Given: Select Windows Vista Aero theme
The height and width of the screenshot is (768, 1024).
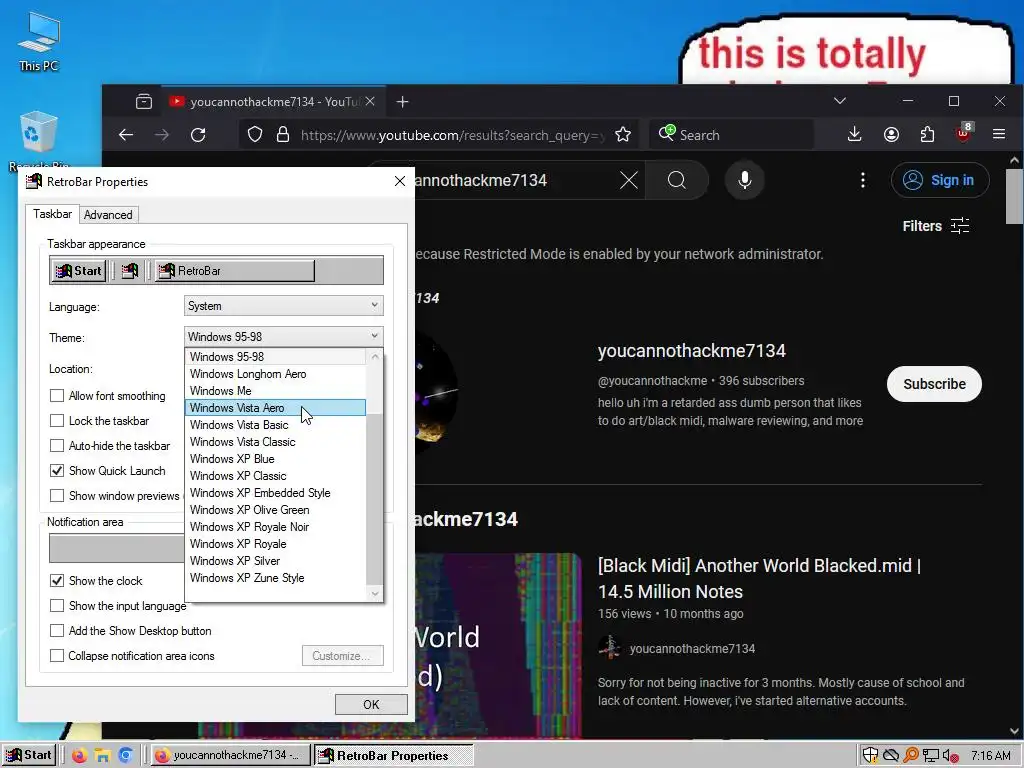Looking at the screenshot, I should click(x=276, y=408).
